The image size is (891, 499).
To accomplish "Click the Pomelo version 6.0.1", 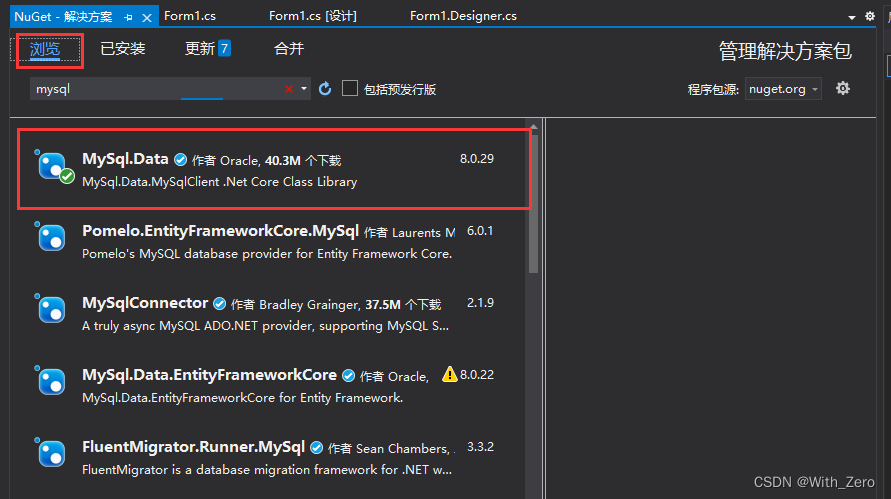I will click(480, 231).
